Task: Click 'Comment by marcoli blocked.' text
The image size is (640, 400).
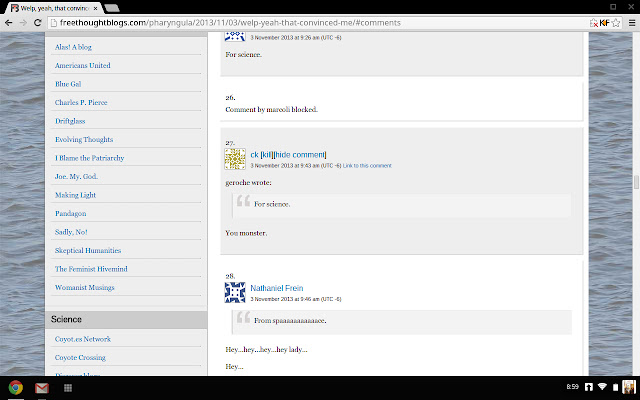Action: click(x=271, y=109)
